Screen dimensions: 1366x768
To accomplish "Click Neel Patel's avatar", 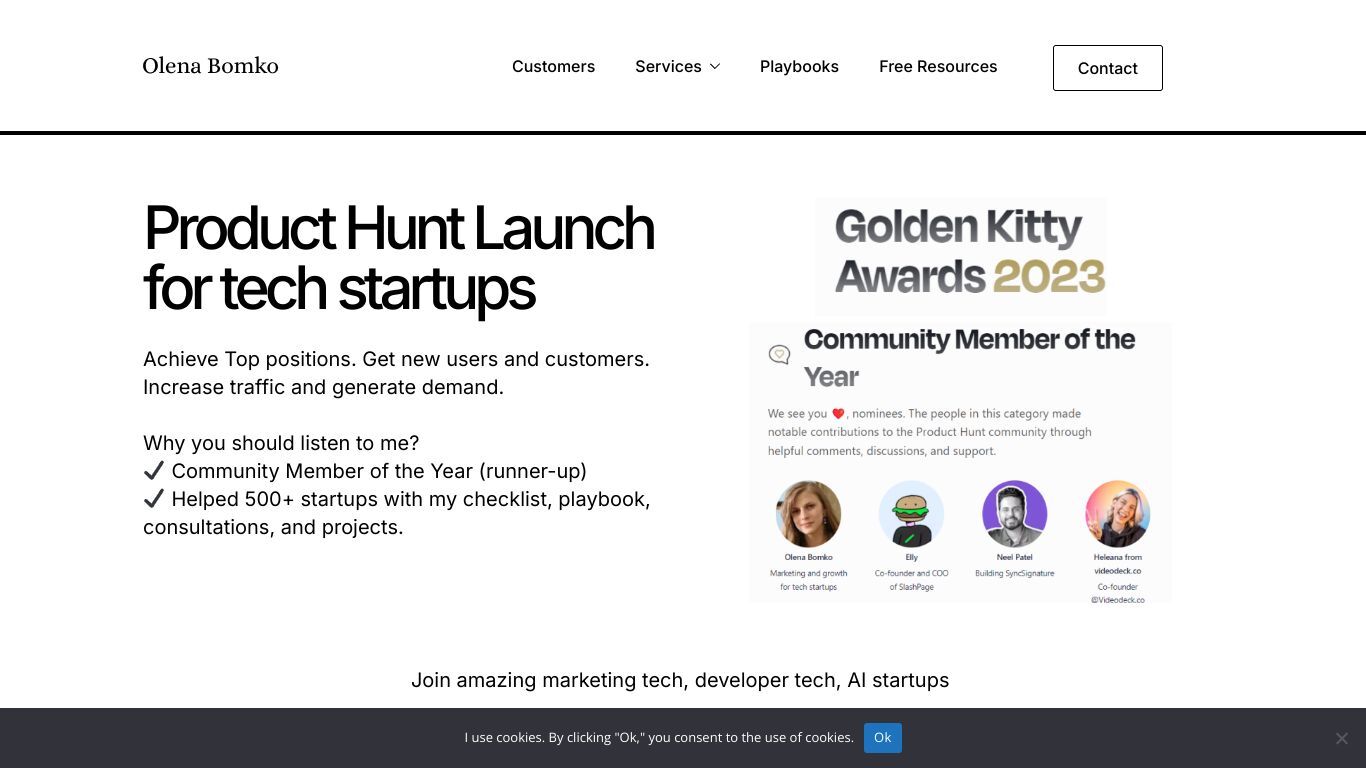I will (x=1014, y=513).
